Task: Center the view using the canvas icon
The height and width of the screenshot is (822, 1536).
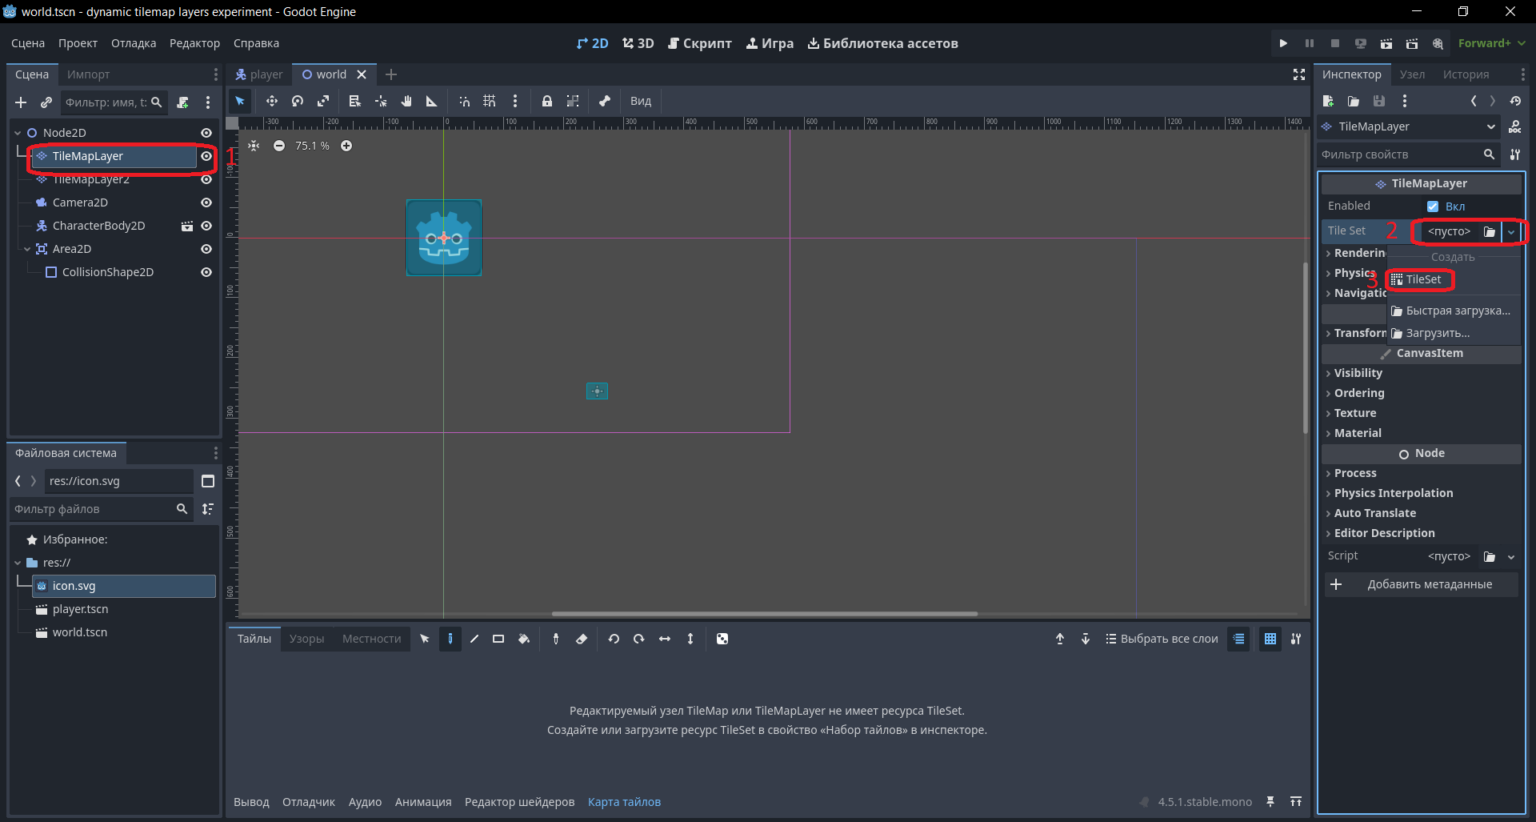Action: pos(254,146)
